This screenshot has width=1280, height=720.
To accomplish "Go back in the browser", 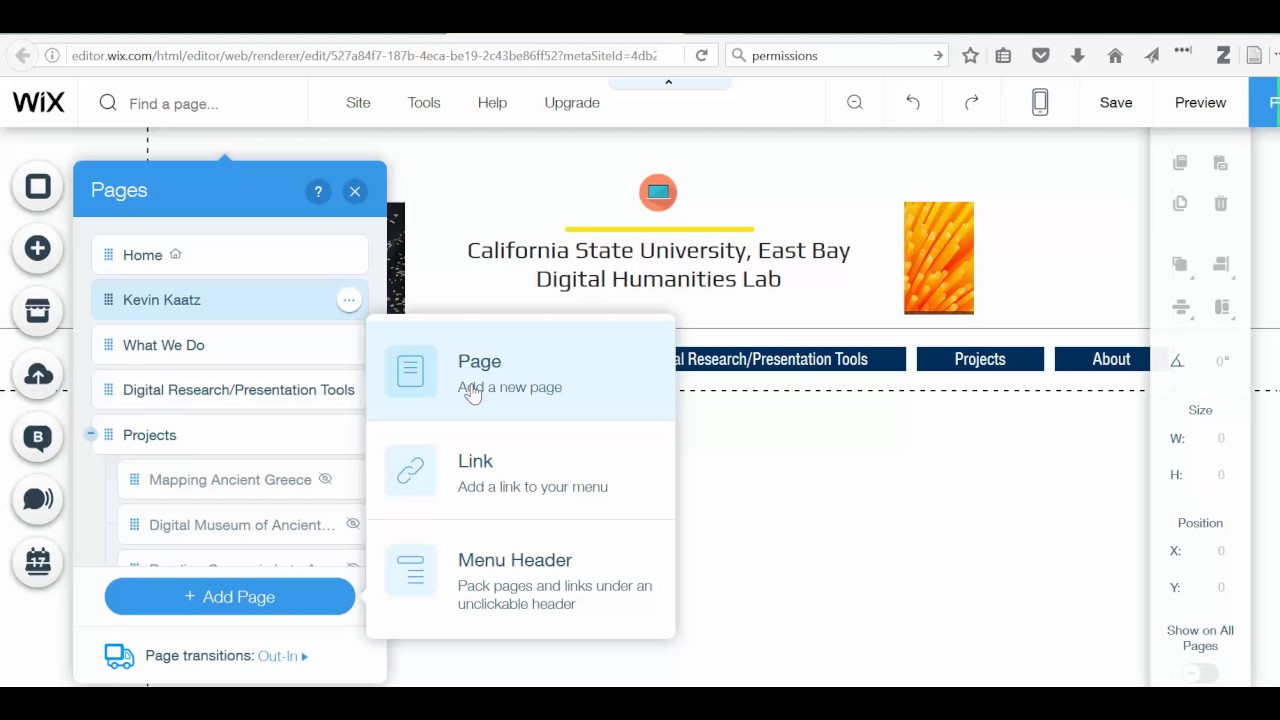I will (23, 56).
